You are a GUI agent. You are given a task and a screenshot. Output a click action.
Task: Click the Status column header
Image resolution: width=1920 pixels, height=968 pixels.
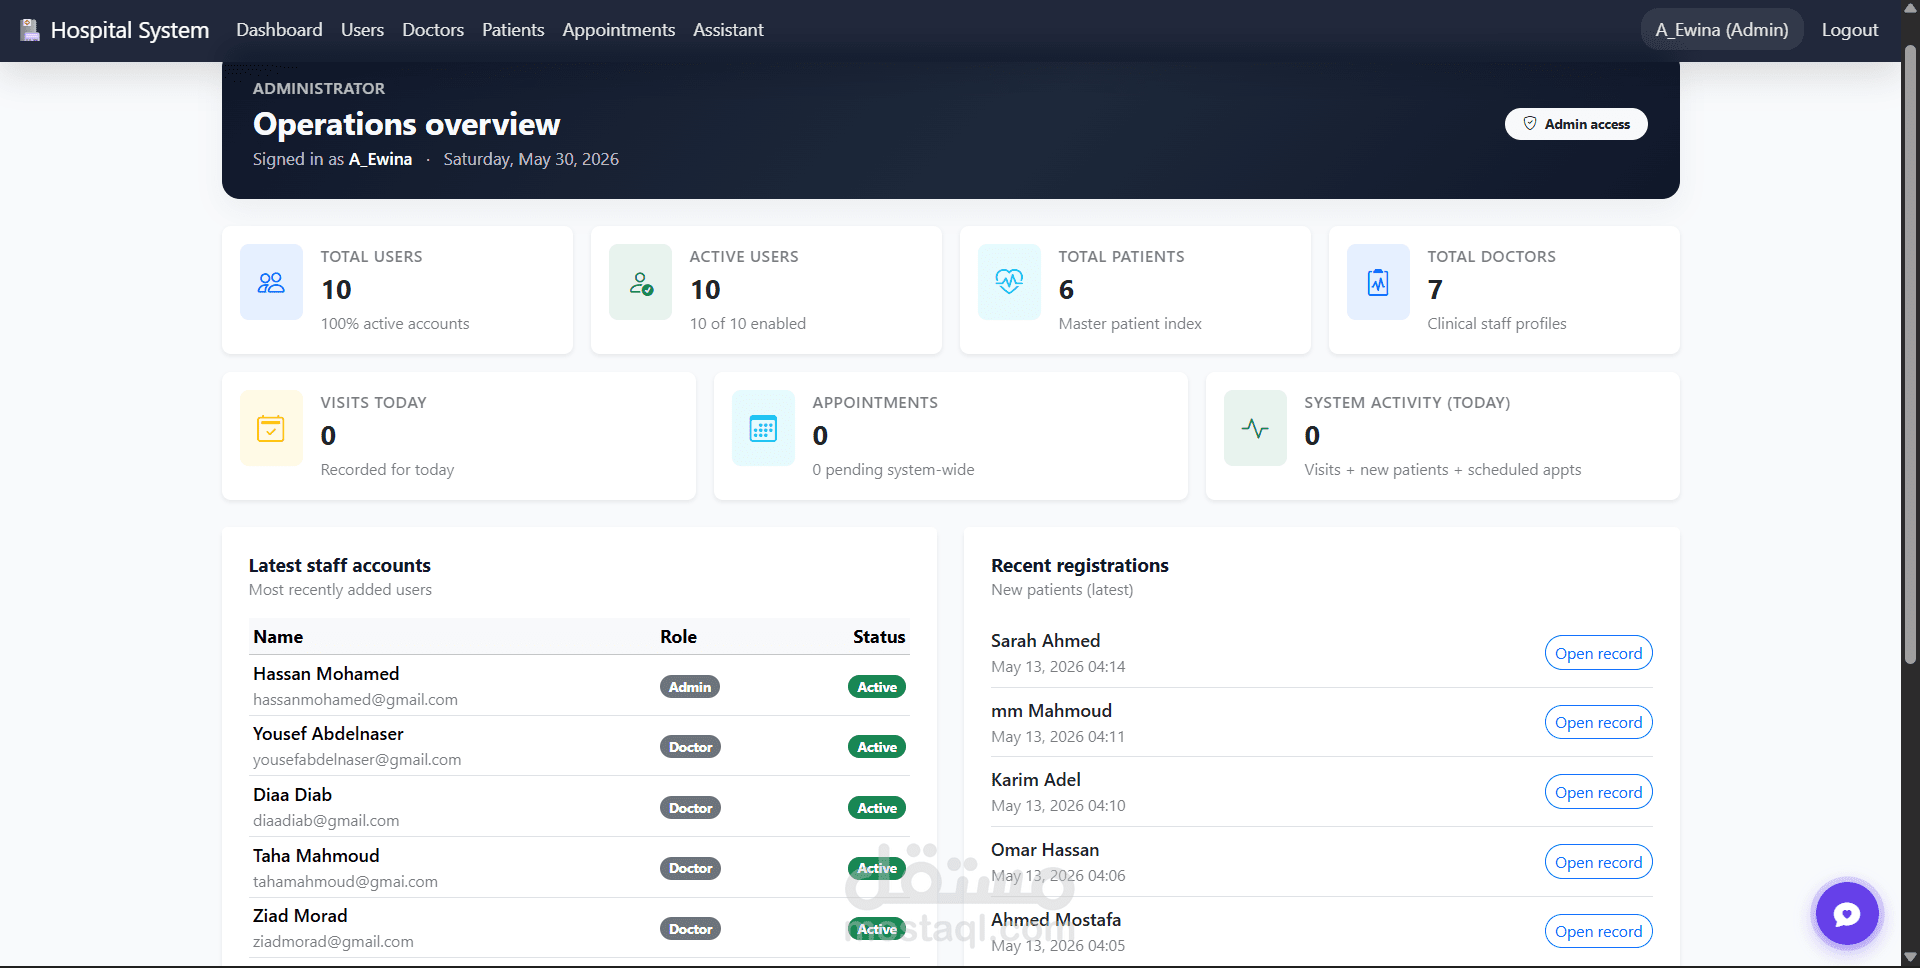tap(879, 637)
